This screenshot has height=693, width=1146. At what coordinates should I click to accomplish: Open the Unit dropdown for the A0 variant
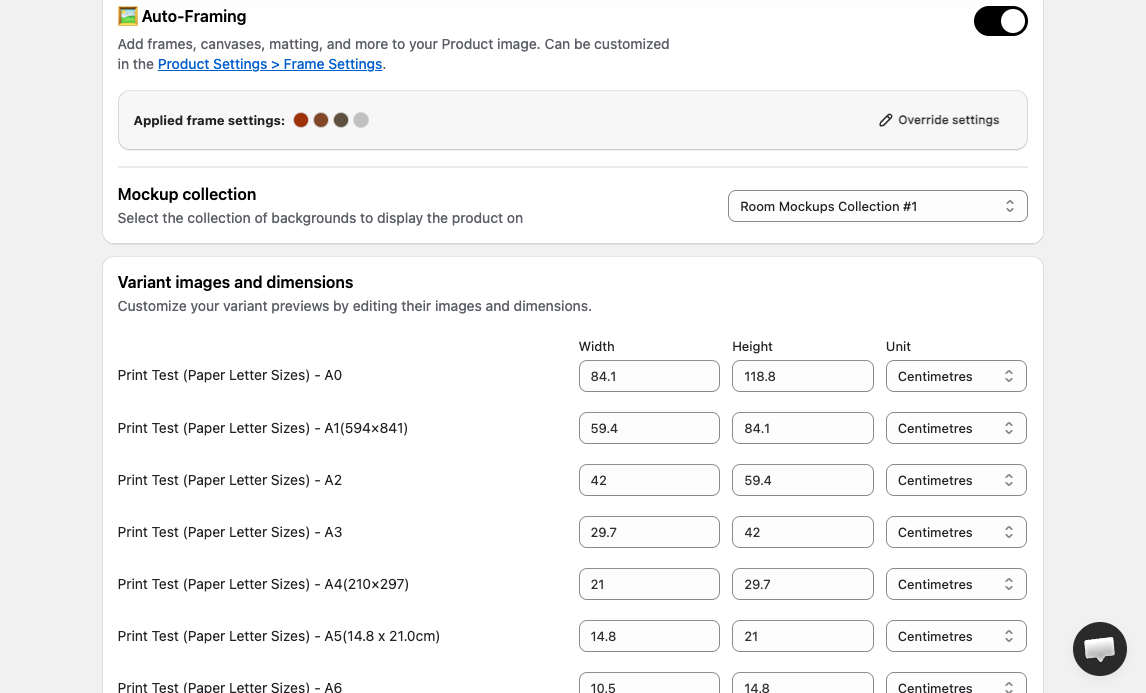956,376
